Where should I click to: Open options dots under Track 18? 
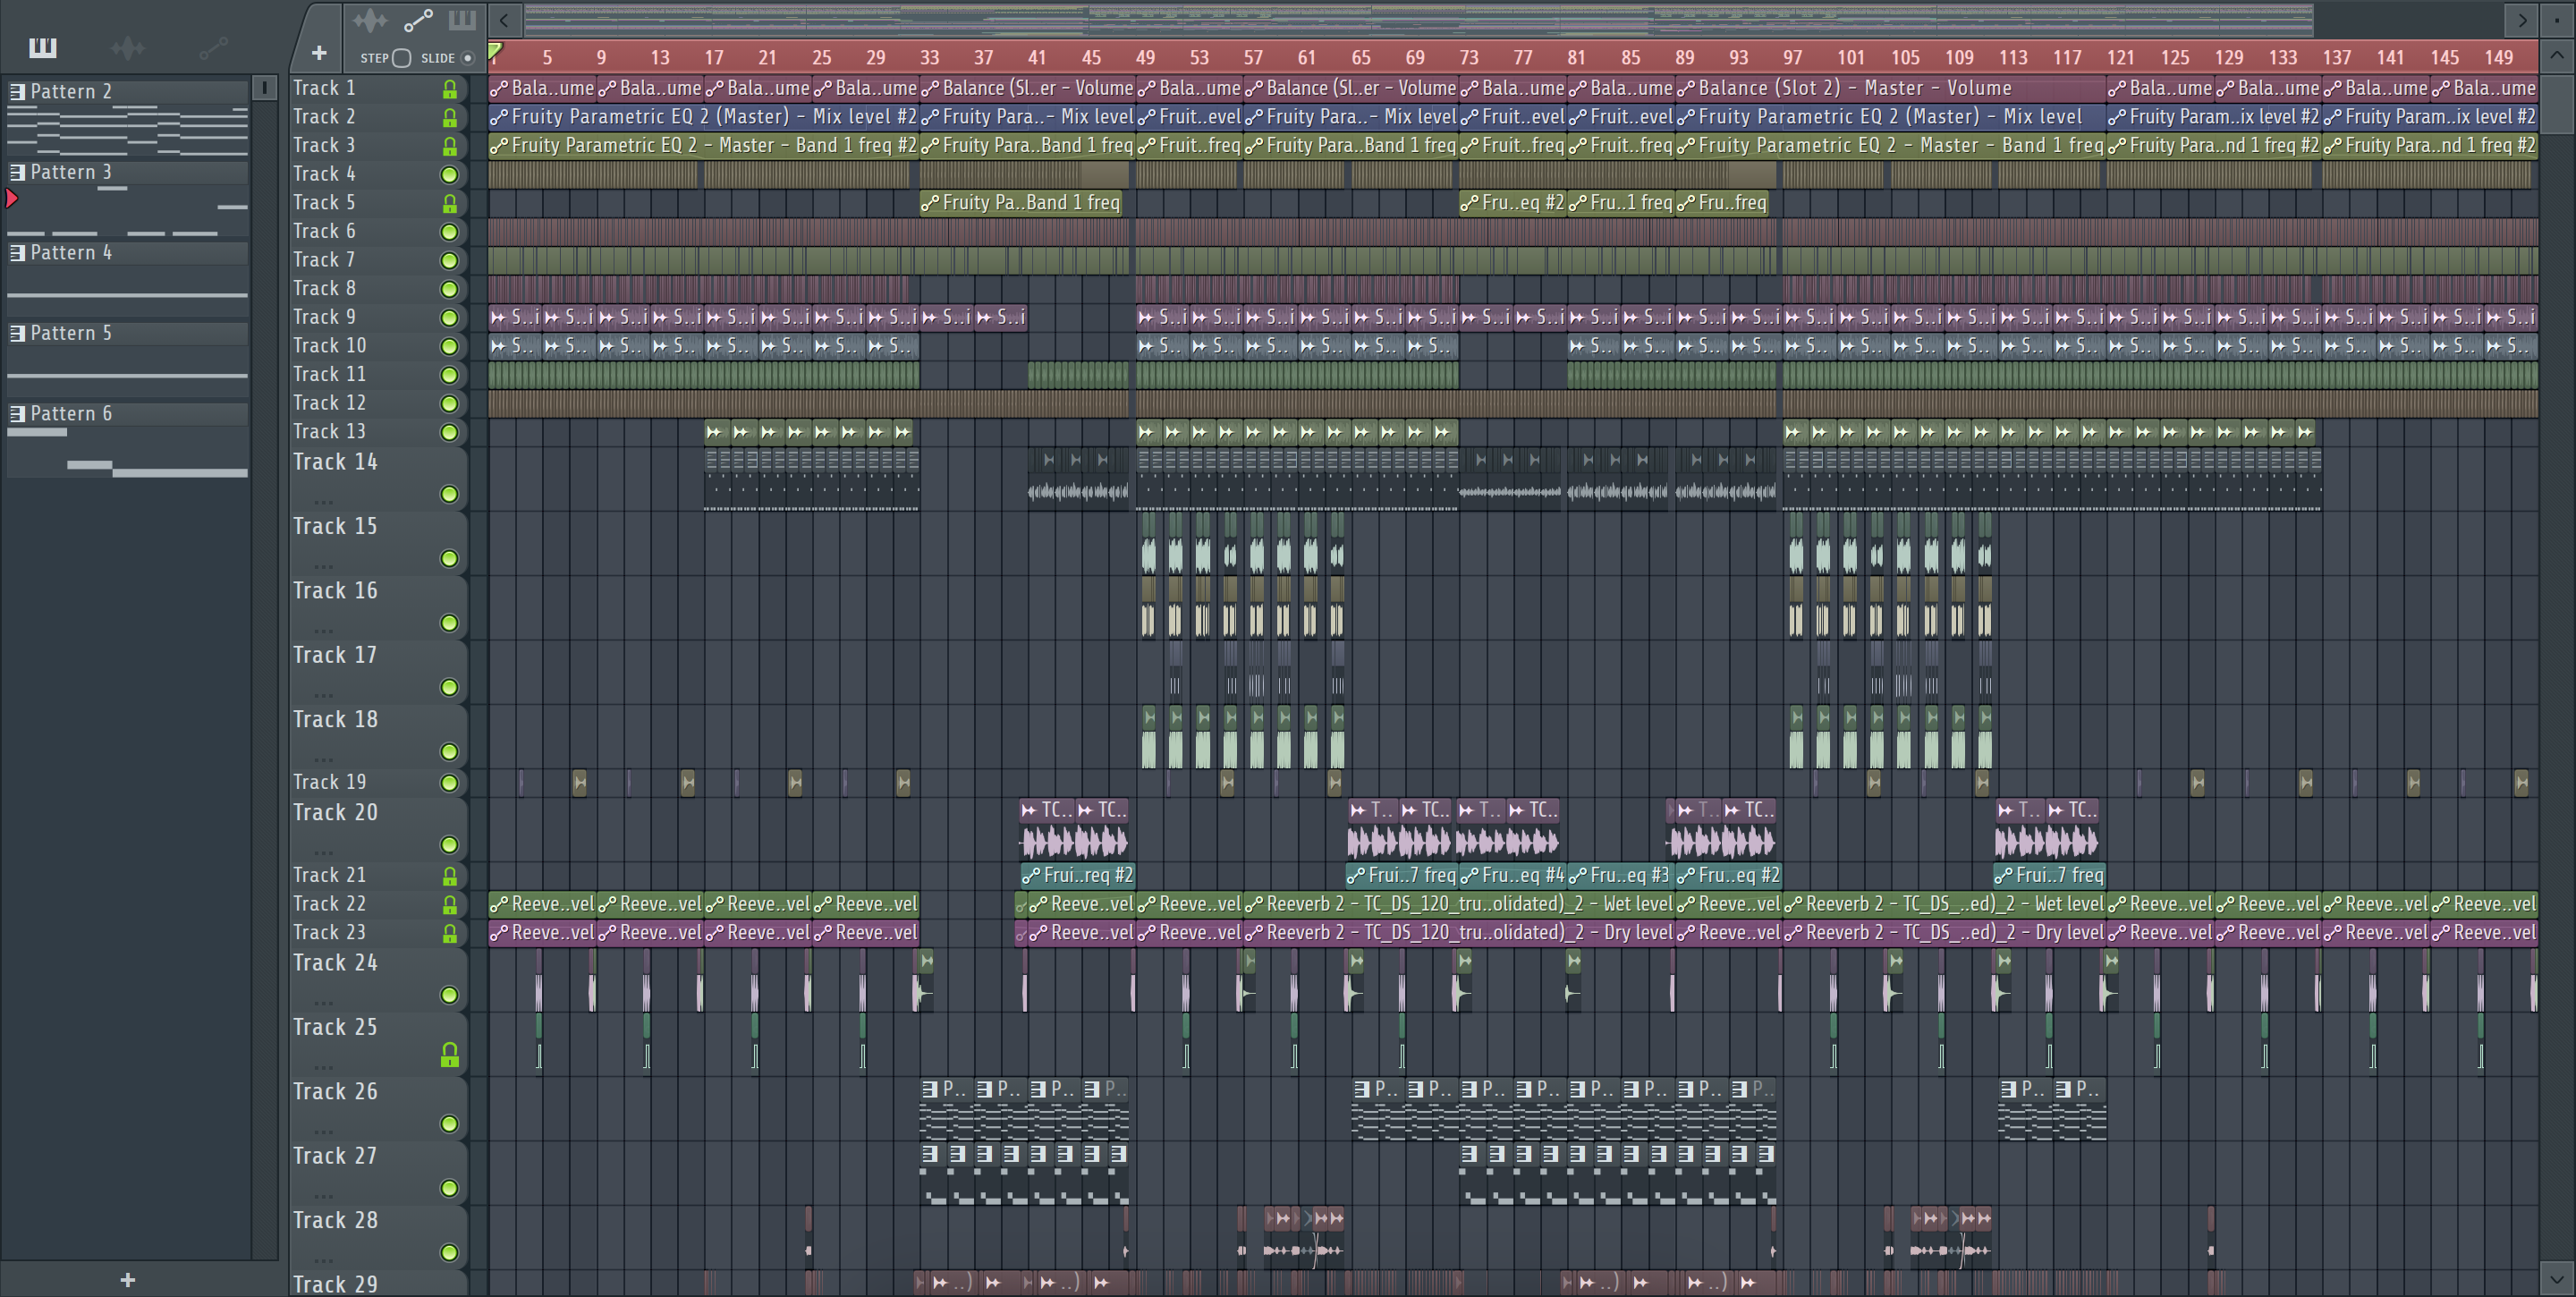coord(323,759)
